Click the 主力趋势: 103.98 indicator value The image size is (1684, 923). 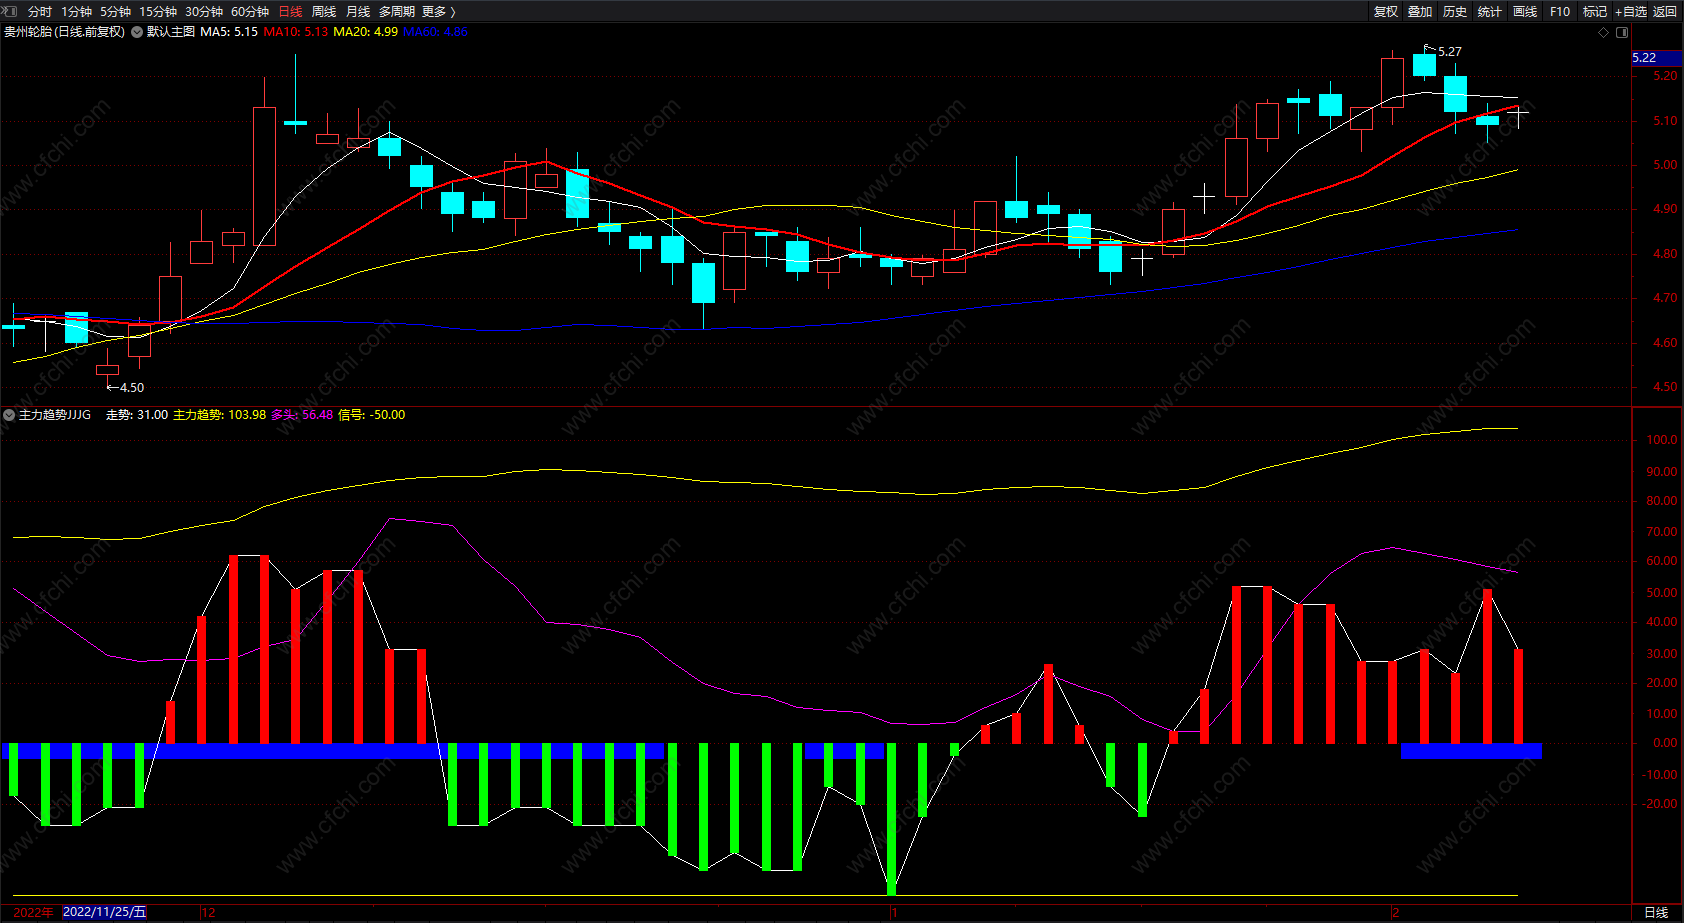tap(220, 415)
